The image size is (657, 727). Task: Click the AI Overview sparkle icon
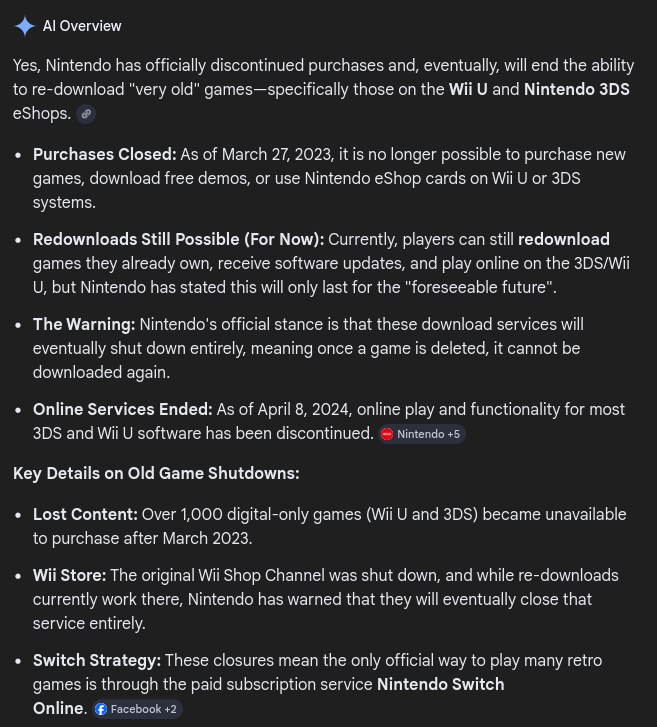point(24,26)
